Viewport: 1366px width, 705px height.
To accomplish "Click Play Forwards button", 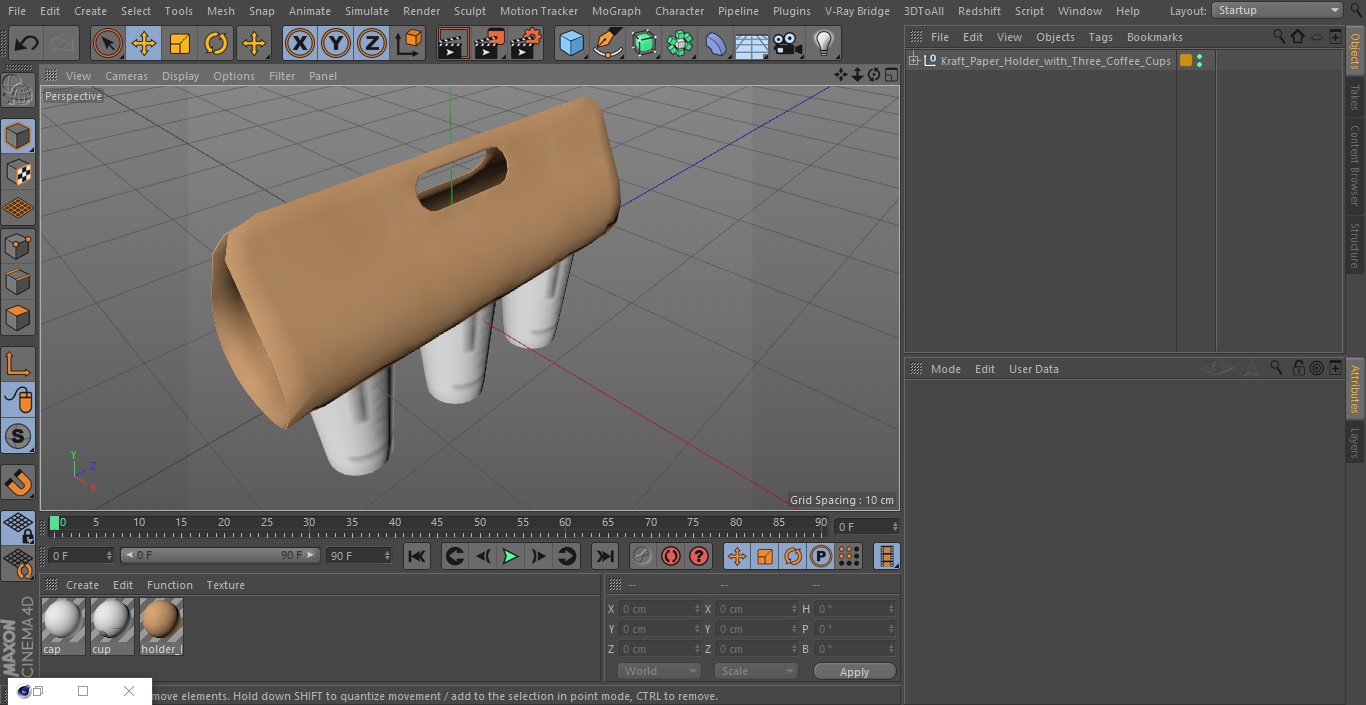I will 510,556.
